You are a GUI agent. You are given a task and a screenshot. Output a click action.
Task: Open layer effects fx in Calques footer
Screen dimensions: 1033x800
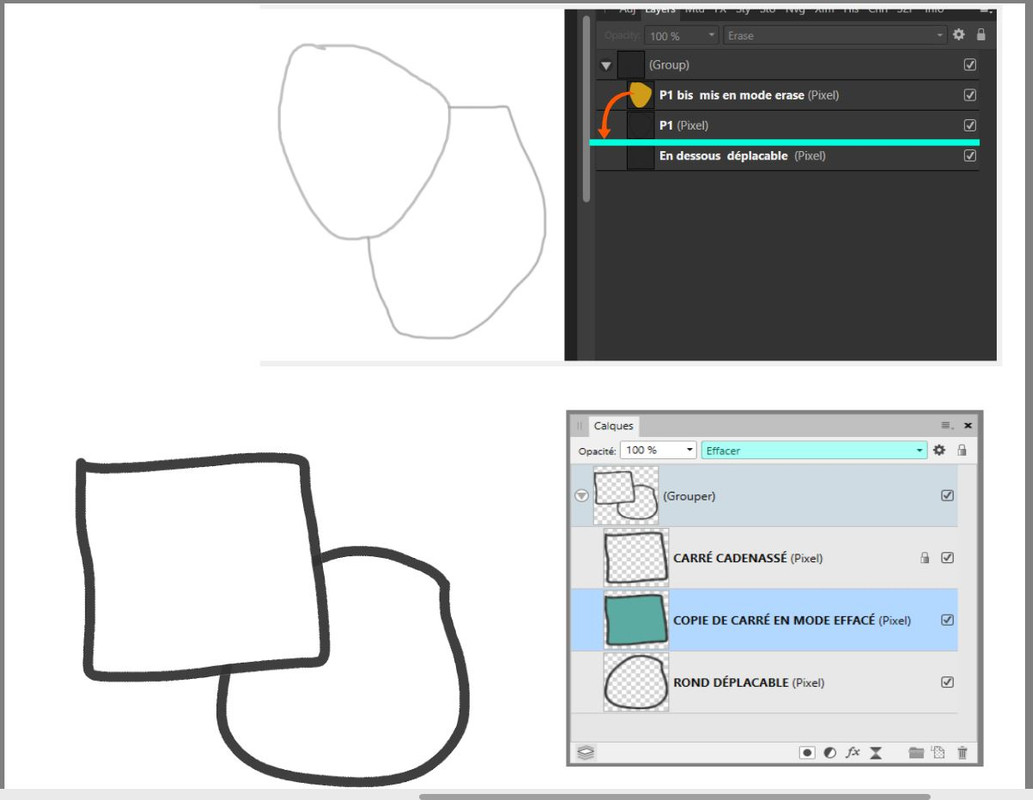pos(852,752)
